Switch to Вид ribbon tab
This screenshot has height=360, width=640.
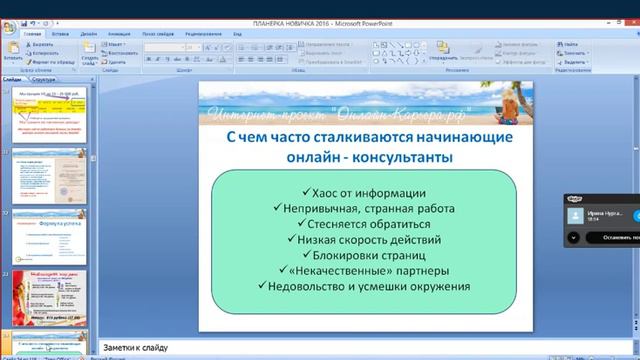[237, 34]
